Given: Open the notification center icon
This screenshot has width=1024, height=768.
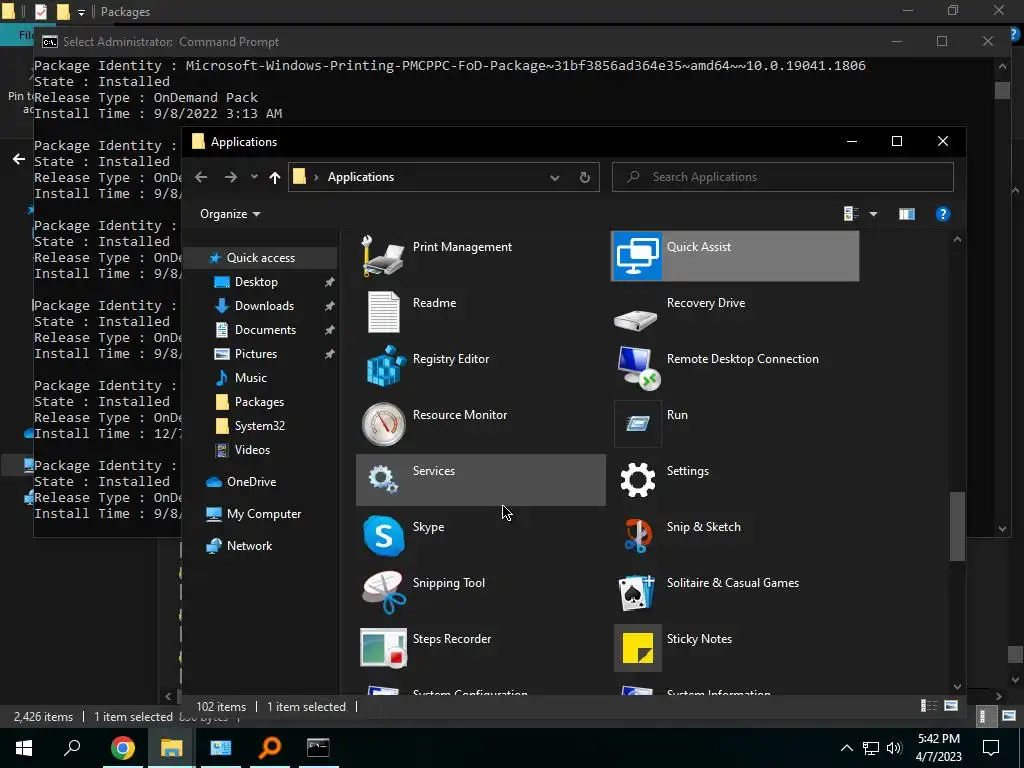Looking at the screenshot, I should pos(991,748).
